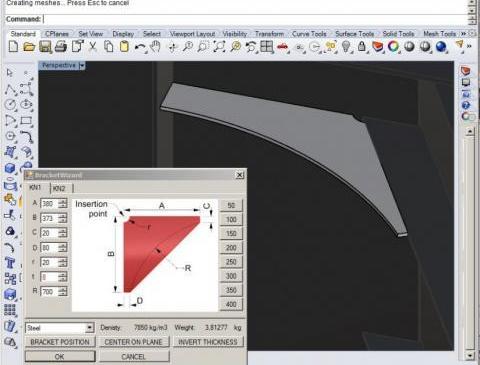Image resolution: width=480 pixels, height=365 pixels.
Task: Select the blue Box solid tool
Action: [10, 168]
